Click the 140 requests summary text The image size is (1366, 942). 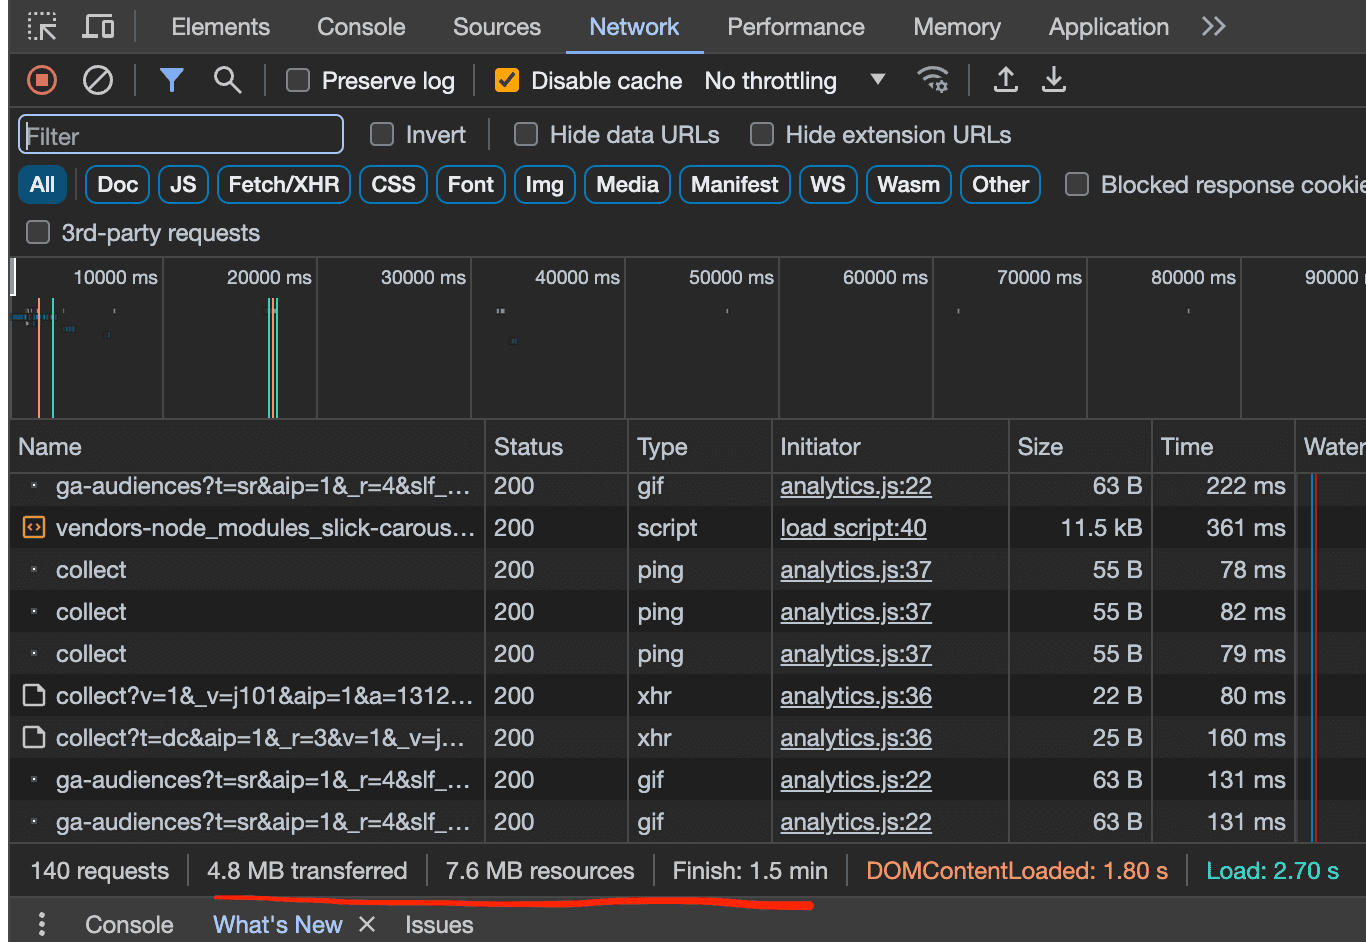(100, 871)
